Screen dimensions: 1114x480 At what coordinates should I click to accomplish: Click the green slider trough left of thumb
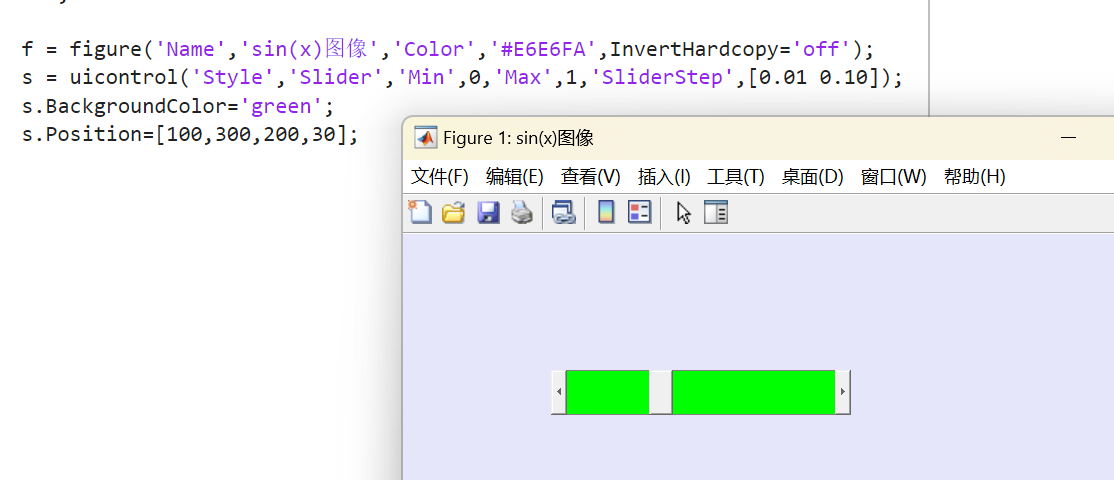(x=607, y=392)
